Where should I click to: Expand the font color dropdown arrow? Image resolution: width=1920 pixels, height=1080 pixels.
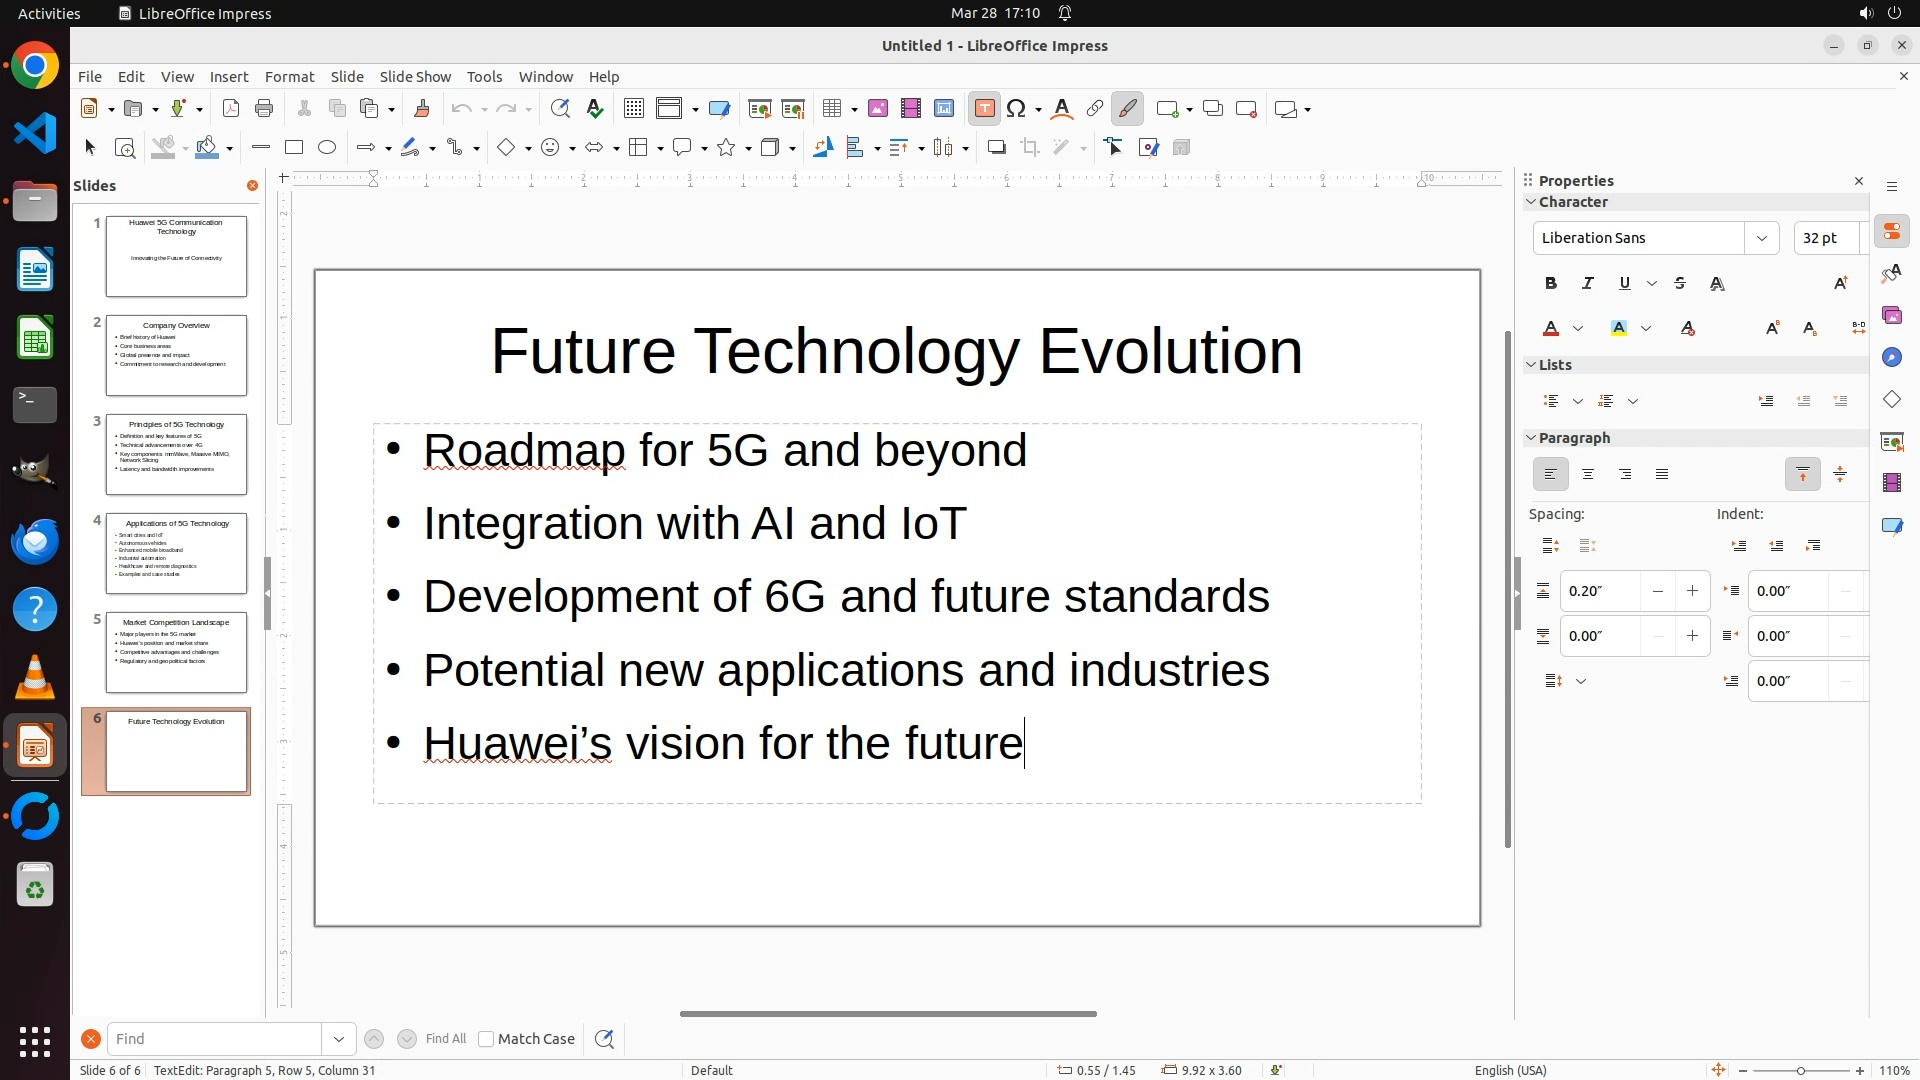1578,329
